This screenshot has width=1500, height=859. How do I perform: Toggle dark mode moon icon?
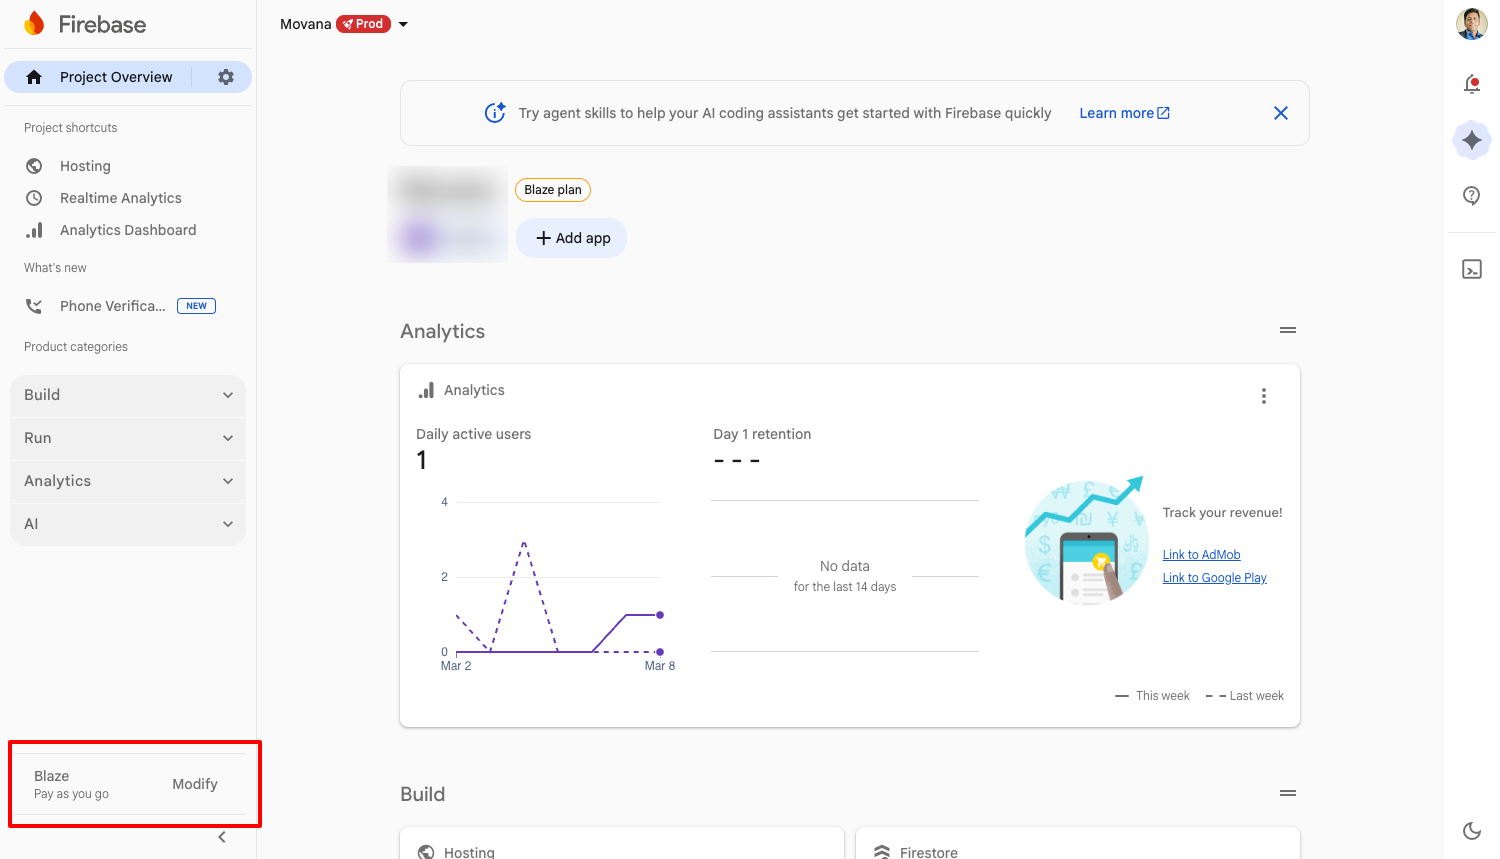pos(1472,830)
